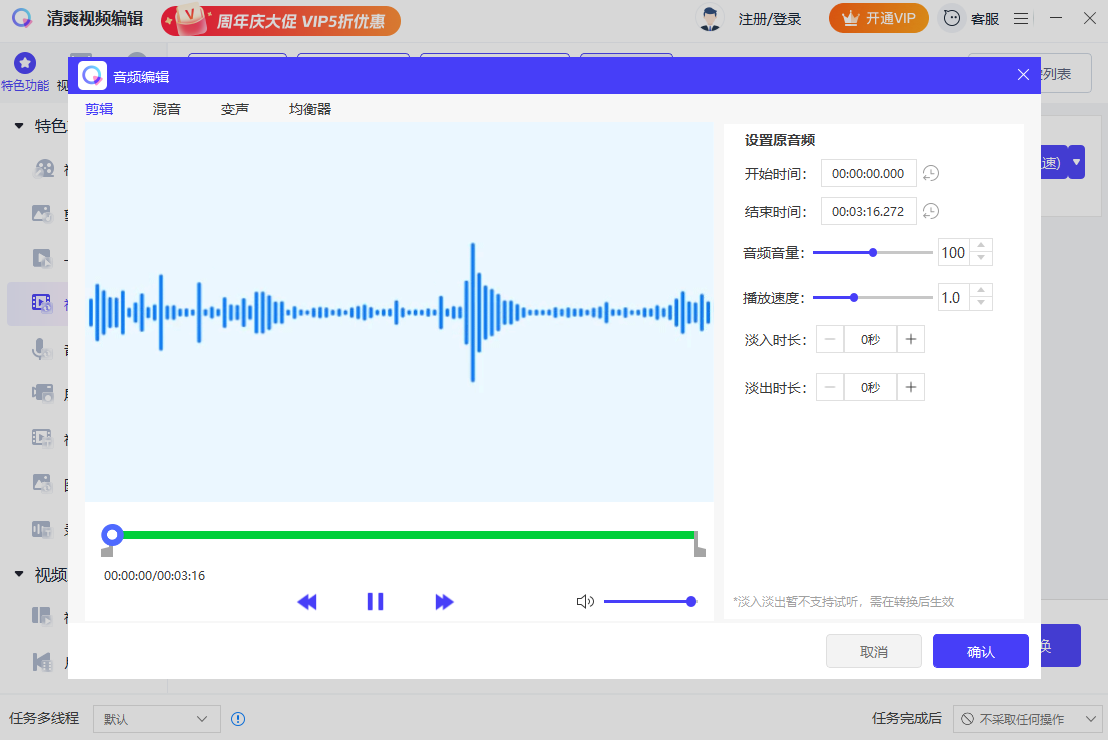Switch to the 混音 tab
Viewport: 1108px width, 740px height.
click(166, 108)
